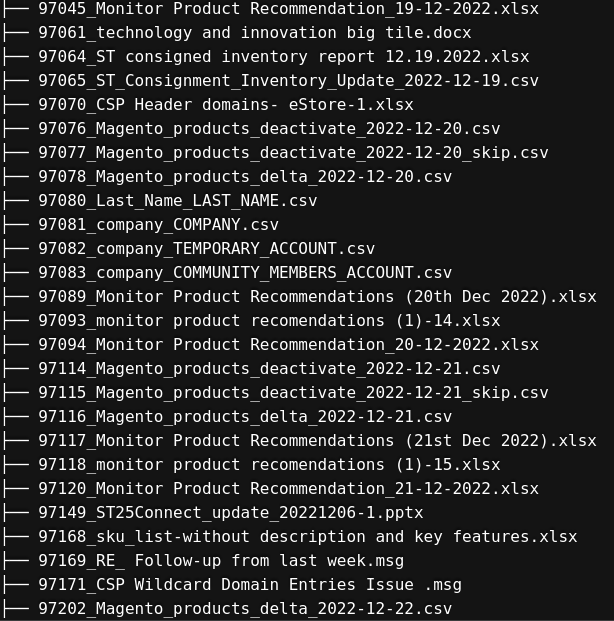Click Monitor Product Recommendations (20th Dec 2022) file
Screen dimensions: 614x621
point(317,296)
